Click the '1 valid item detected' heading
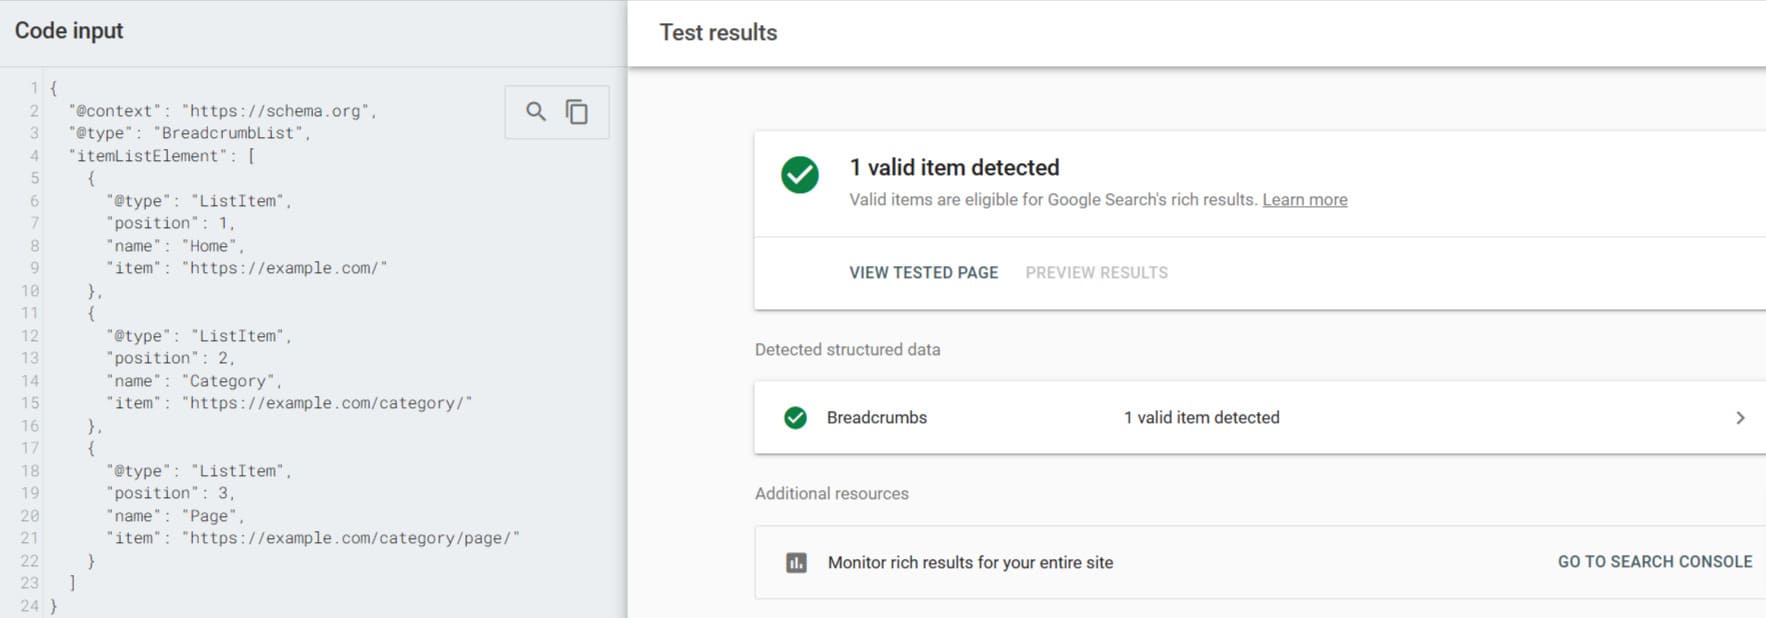 [953, 167]
